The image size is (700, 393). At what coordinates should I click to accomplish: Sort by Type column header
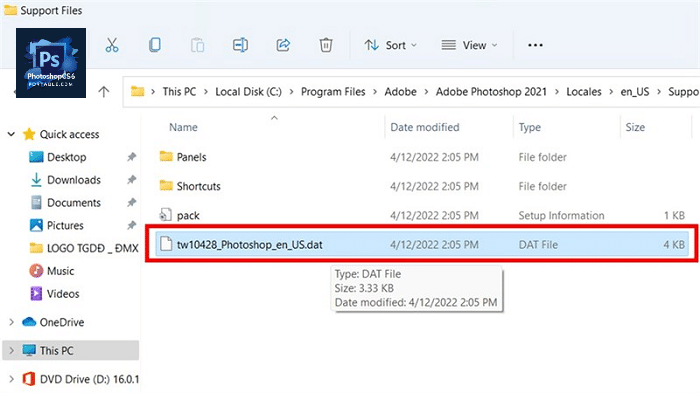pyautogui.click(x=529, y=127)
